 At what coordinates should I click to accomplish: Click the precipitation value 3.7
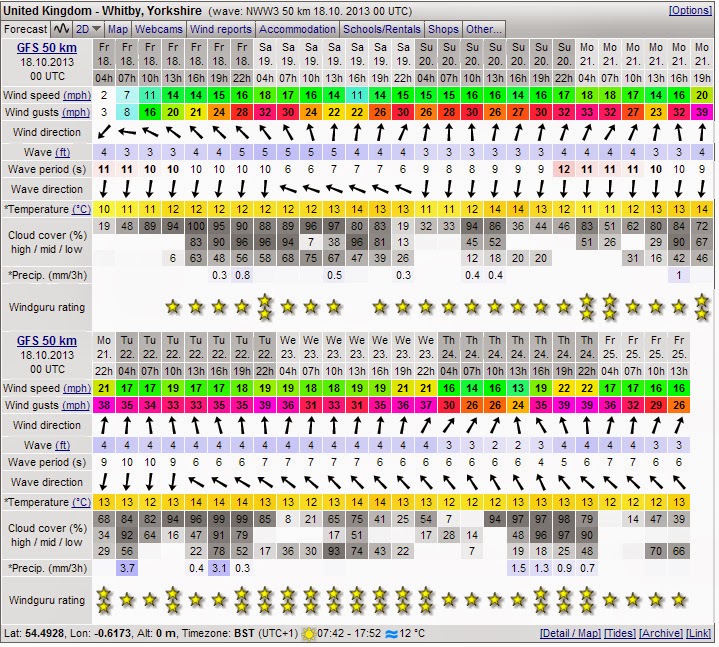(x=127, y=569)
